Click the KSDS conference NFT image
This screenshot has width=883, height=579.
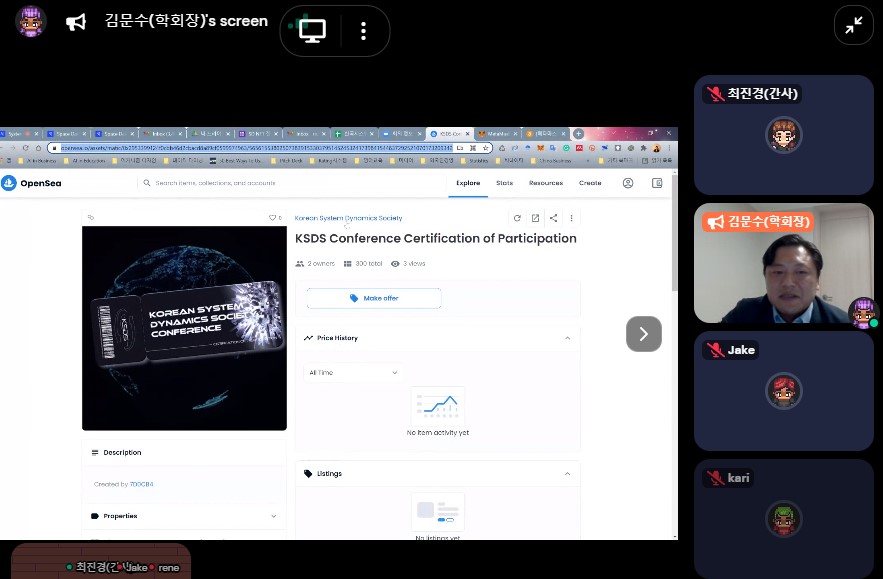(184, 328)
